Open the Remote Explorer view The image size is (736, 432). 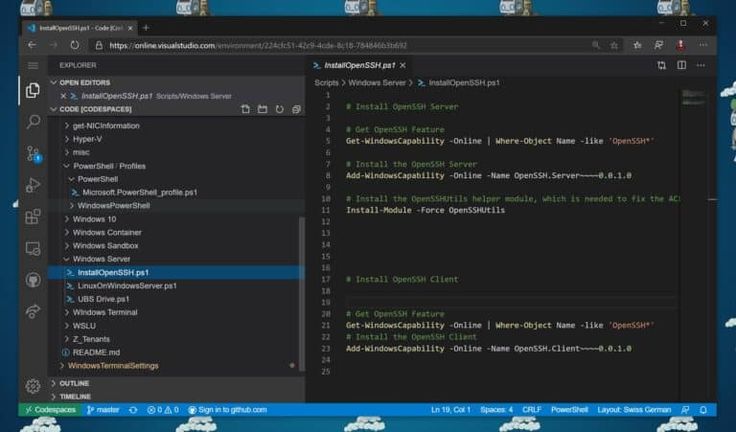coord(32,248)
